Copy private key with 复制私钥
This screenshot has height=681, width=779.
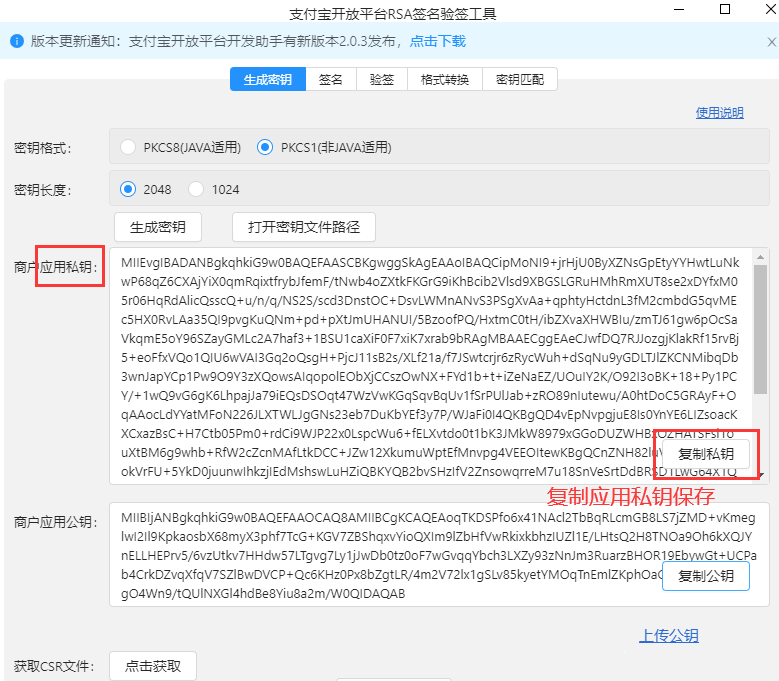(706, 454)
